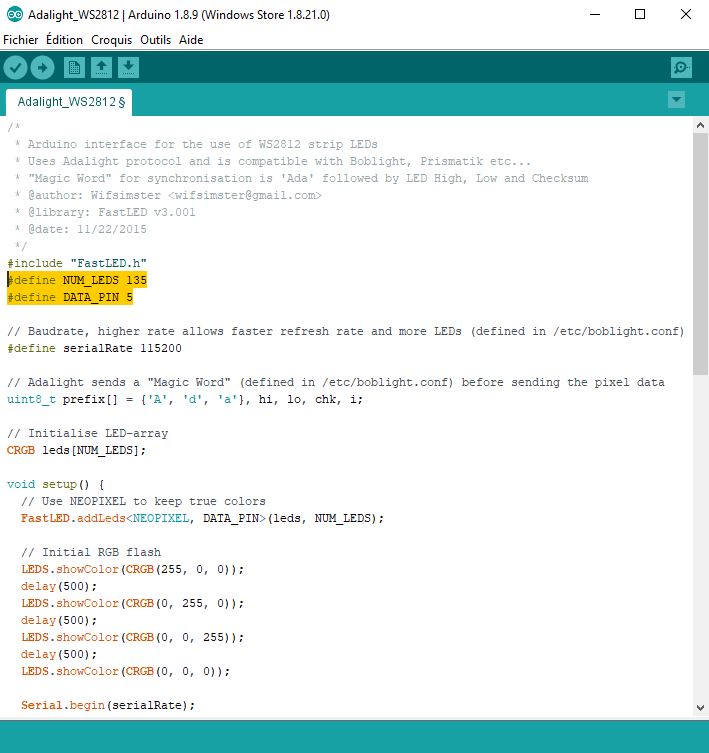Click the highlighted '#define NUM_LEDS 135' line
This screenshot has height=753, width=709.
tap(77, 280)
